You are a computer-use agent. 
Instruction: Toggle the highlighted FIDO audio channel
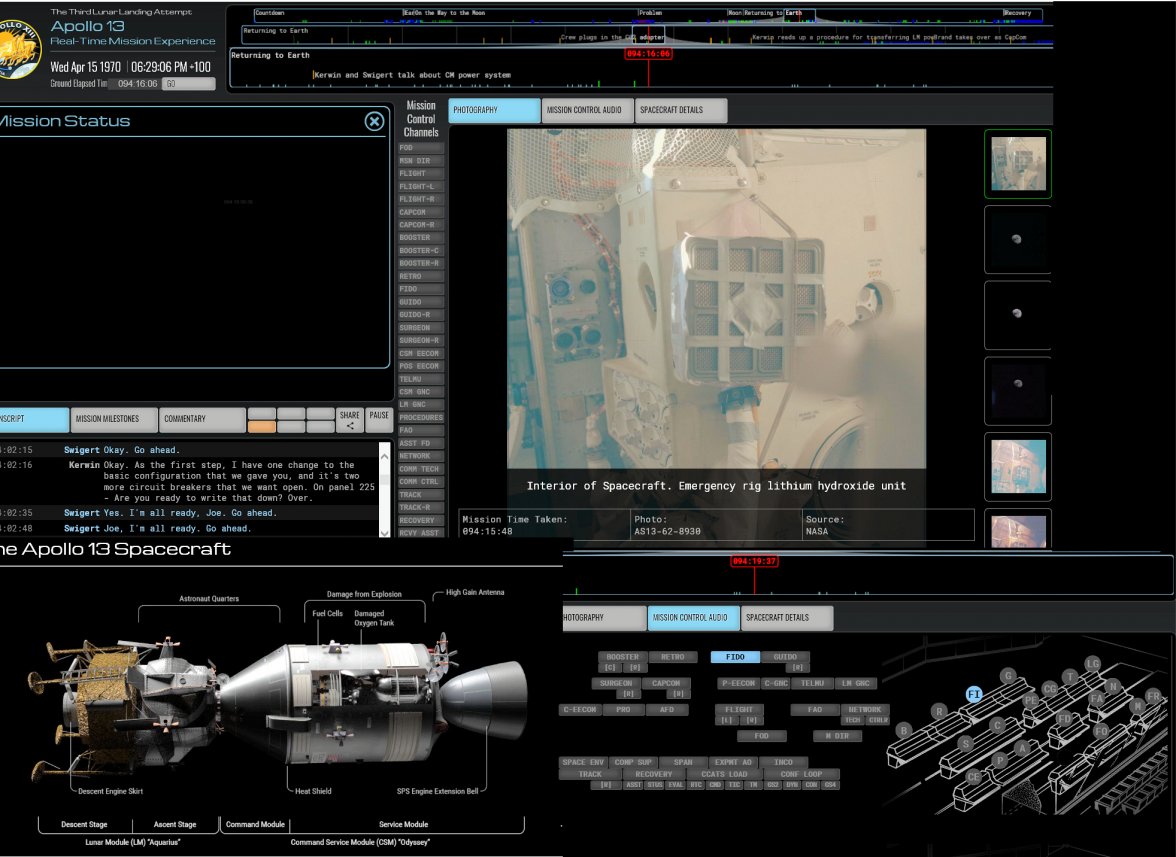[x=735, y=657]
